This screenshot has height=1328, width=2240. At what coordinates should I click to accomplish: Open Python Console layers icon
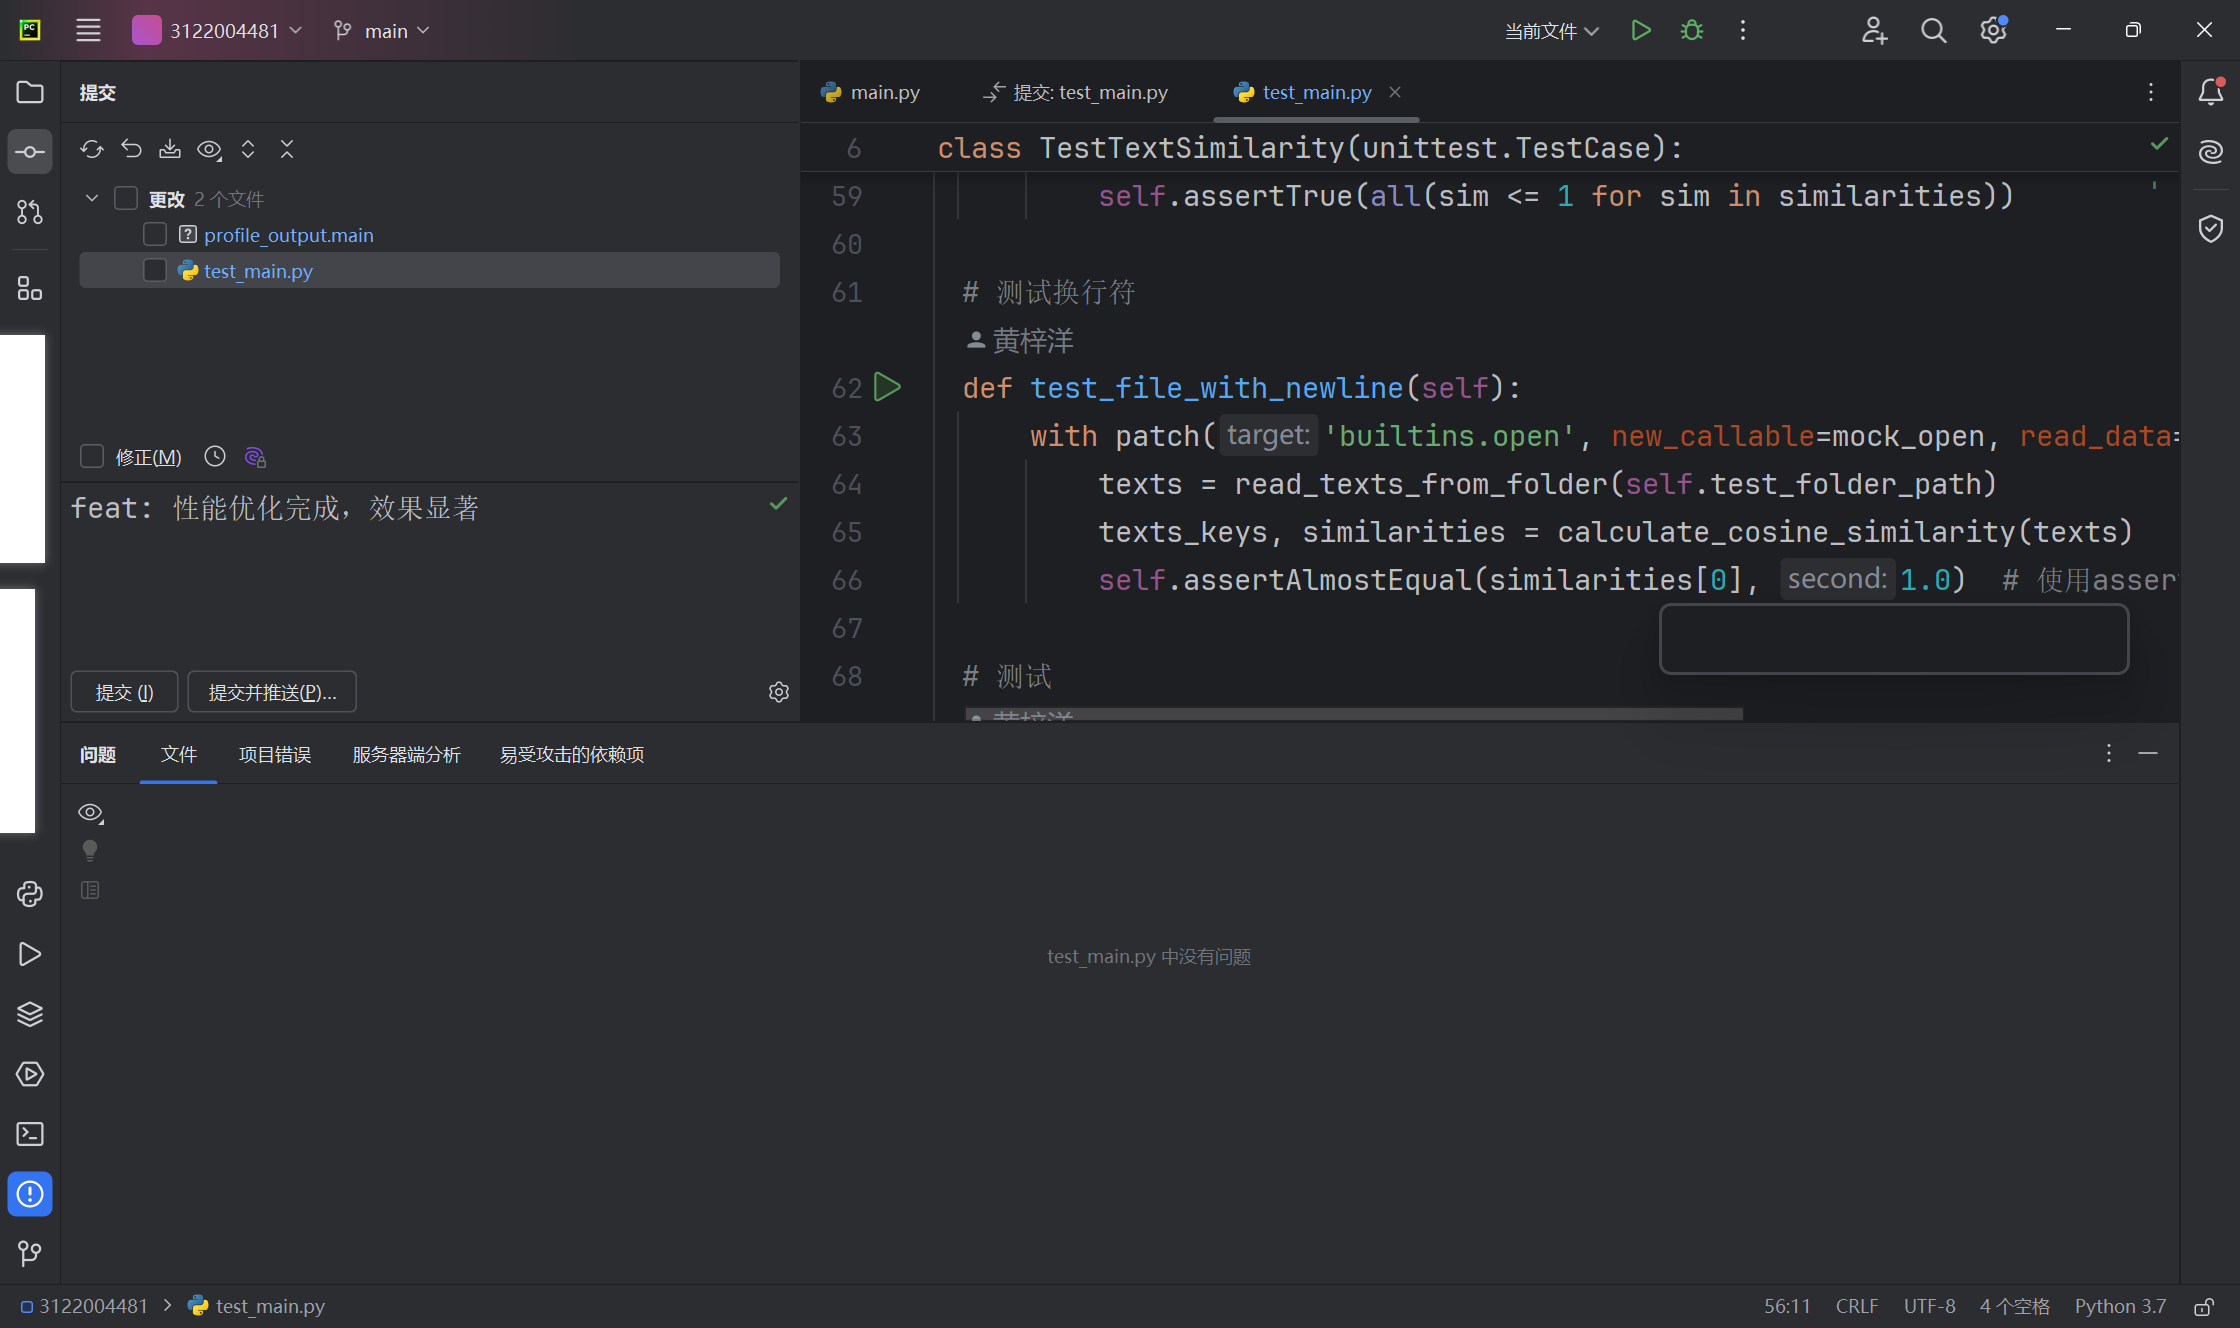click(x=30, y=1014)
